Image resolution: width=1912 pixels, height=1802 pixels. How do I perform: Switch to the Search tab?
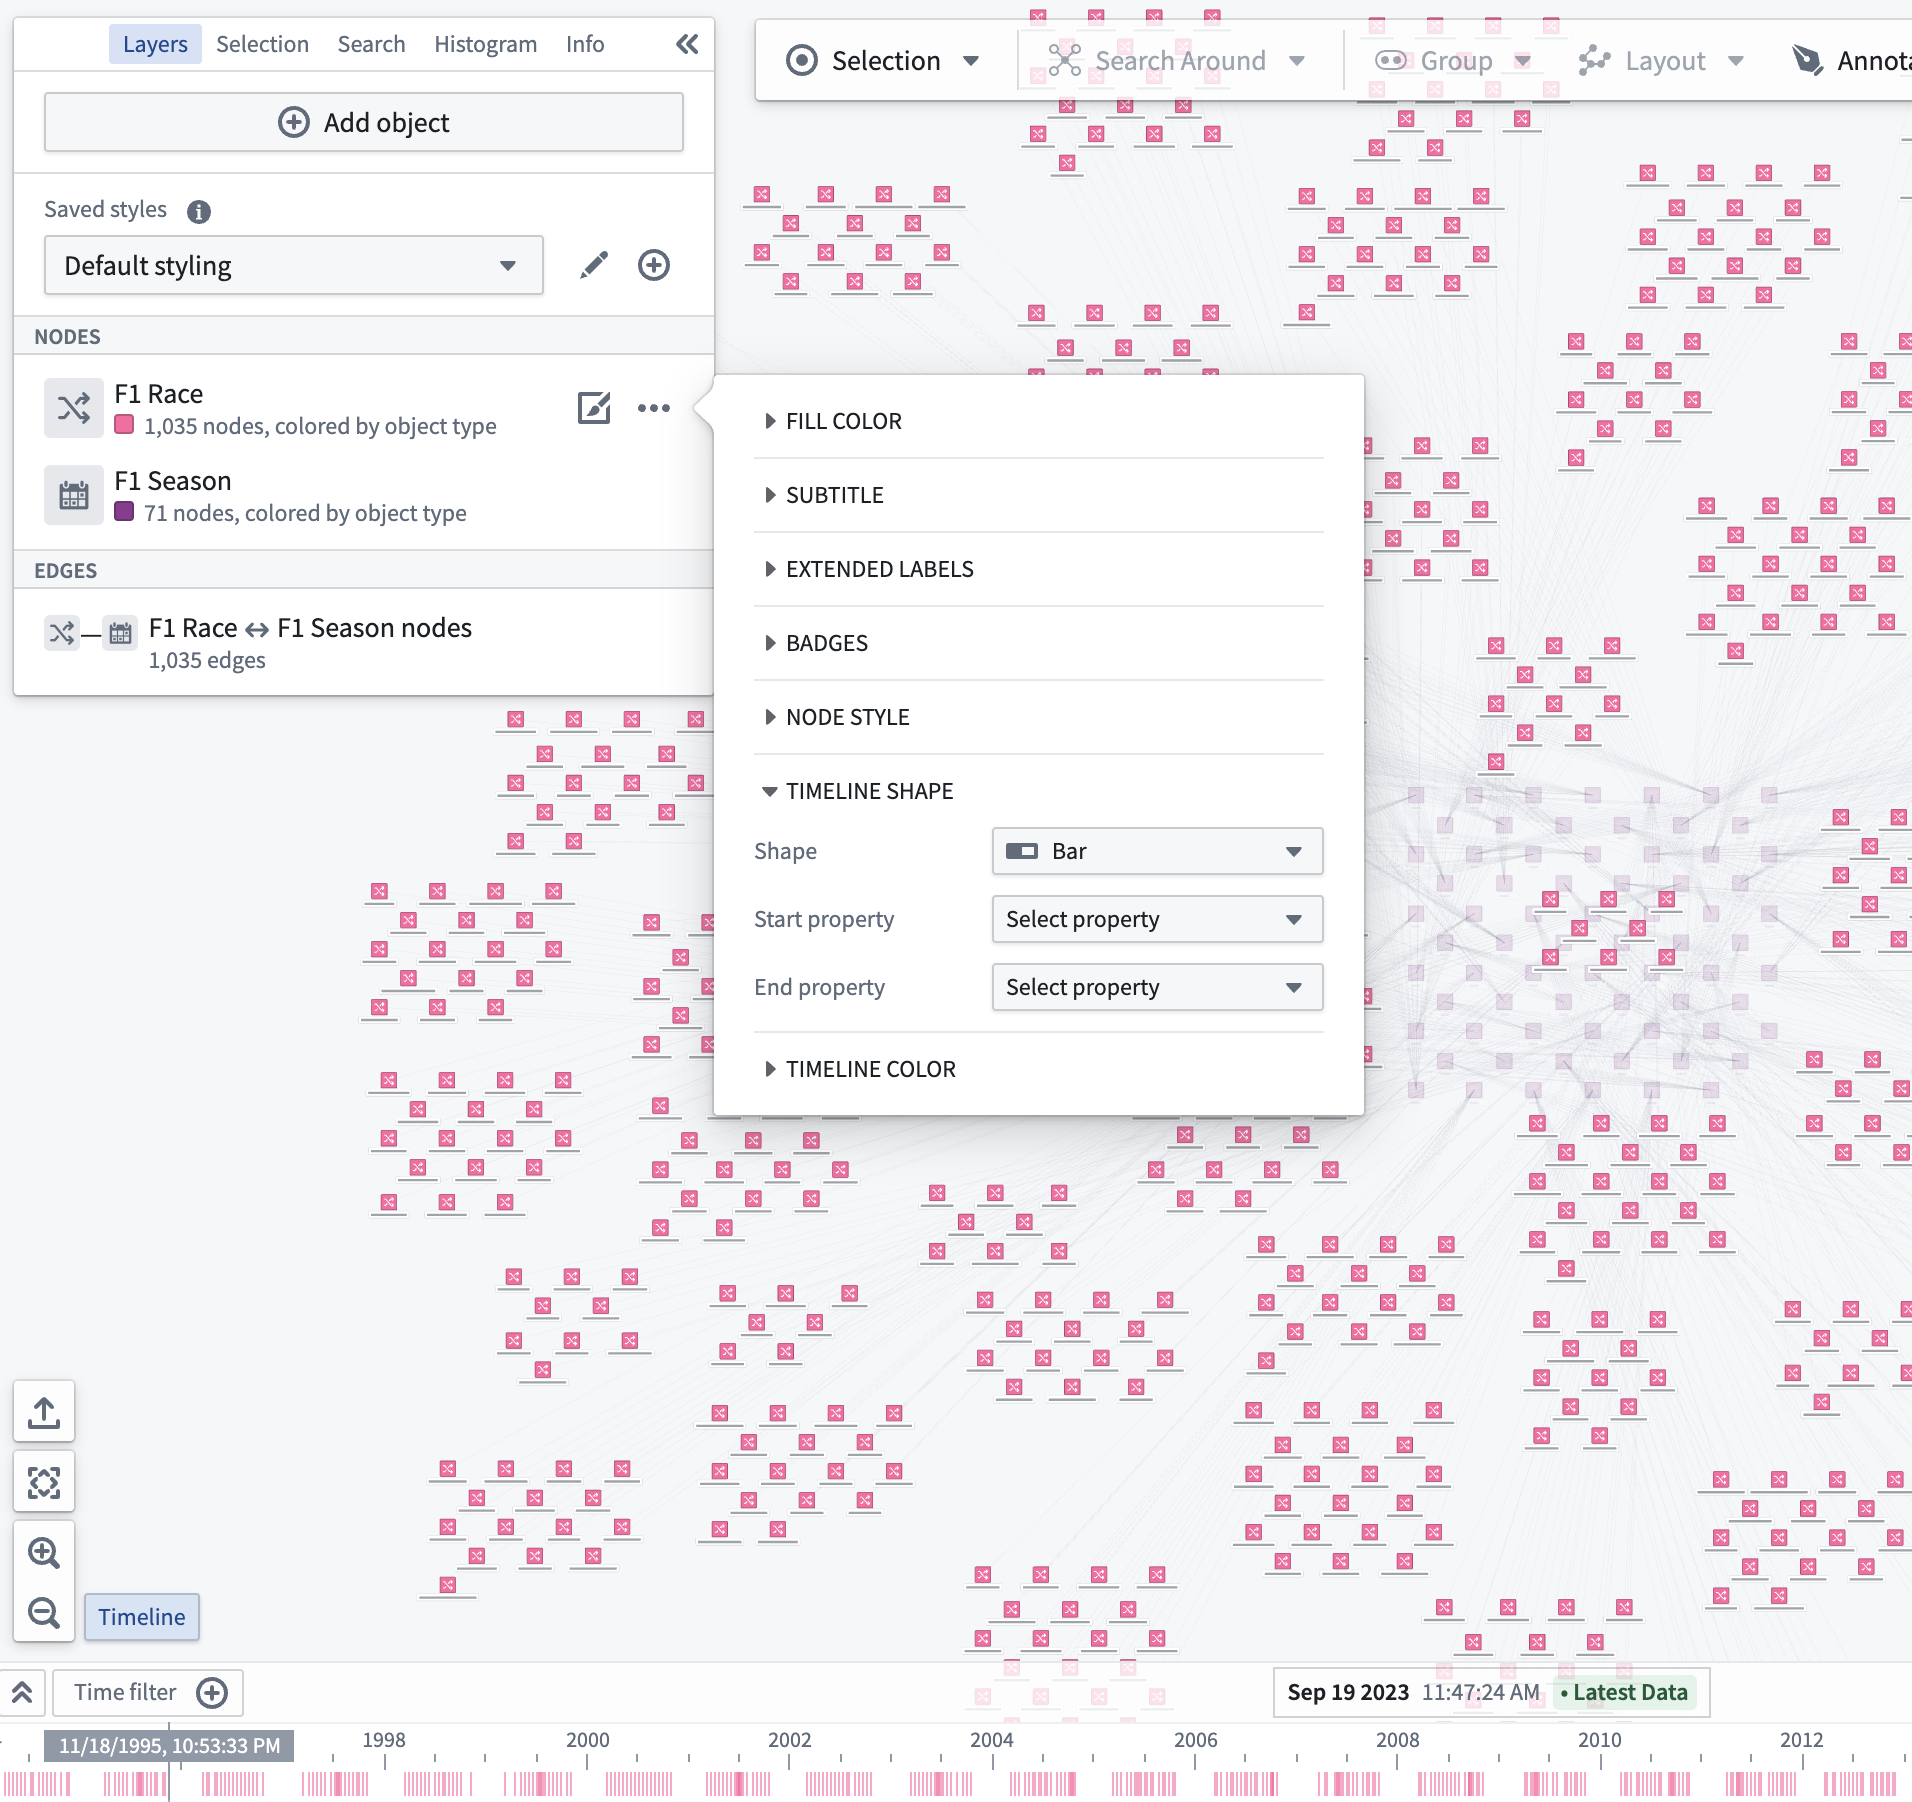point(371,44)
